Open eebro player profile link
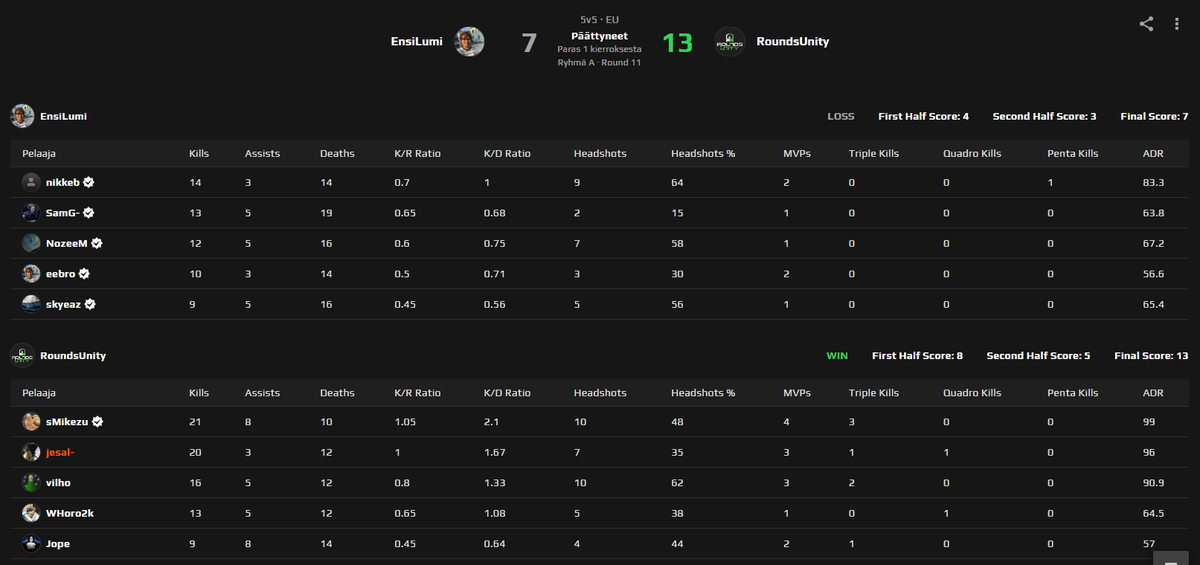This screenshot has height=565, width=1200. click(61, 274)
